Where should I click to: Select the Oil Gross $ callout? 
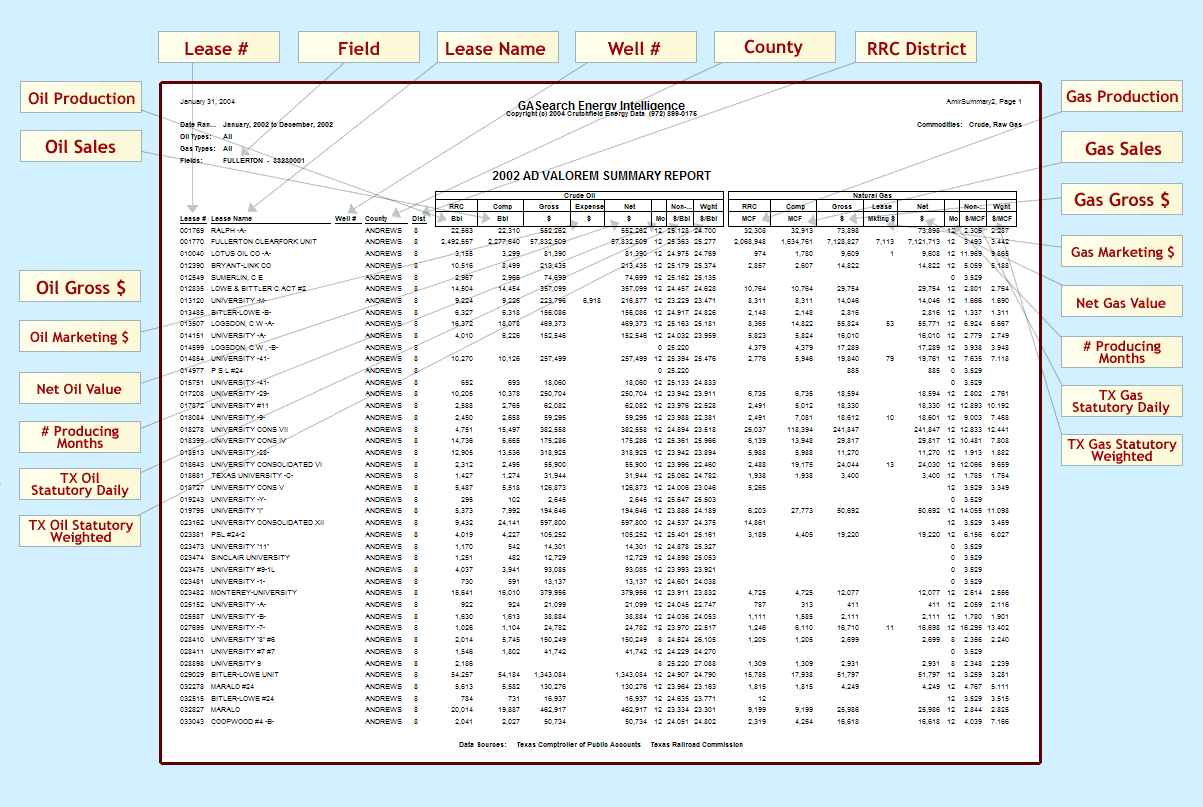(80, 287)
